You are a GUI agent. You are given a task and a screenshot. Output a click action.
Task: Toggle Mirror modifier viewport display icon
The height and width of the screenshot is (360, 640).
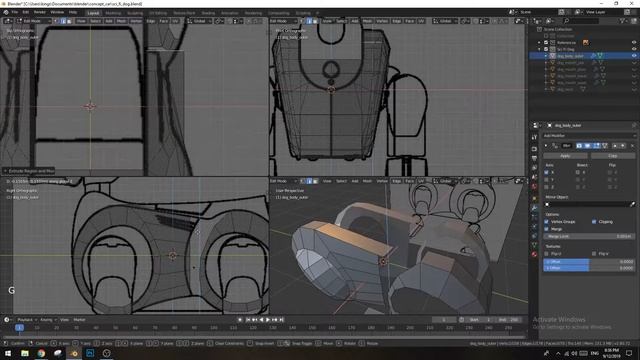tap(587, 146)
